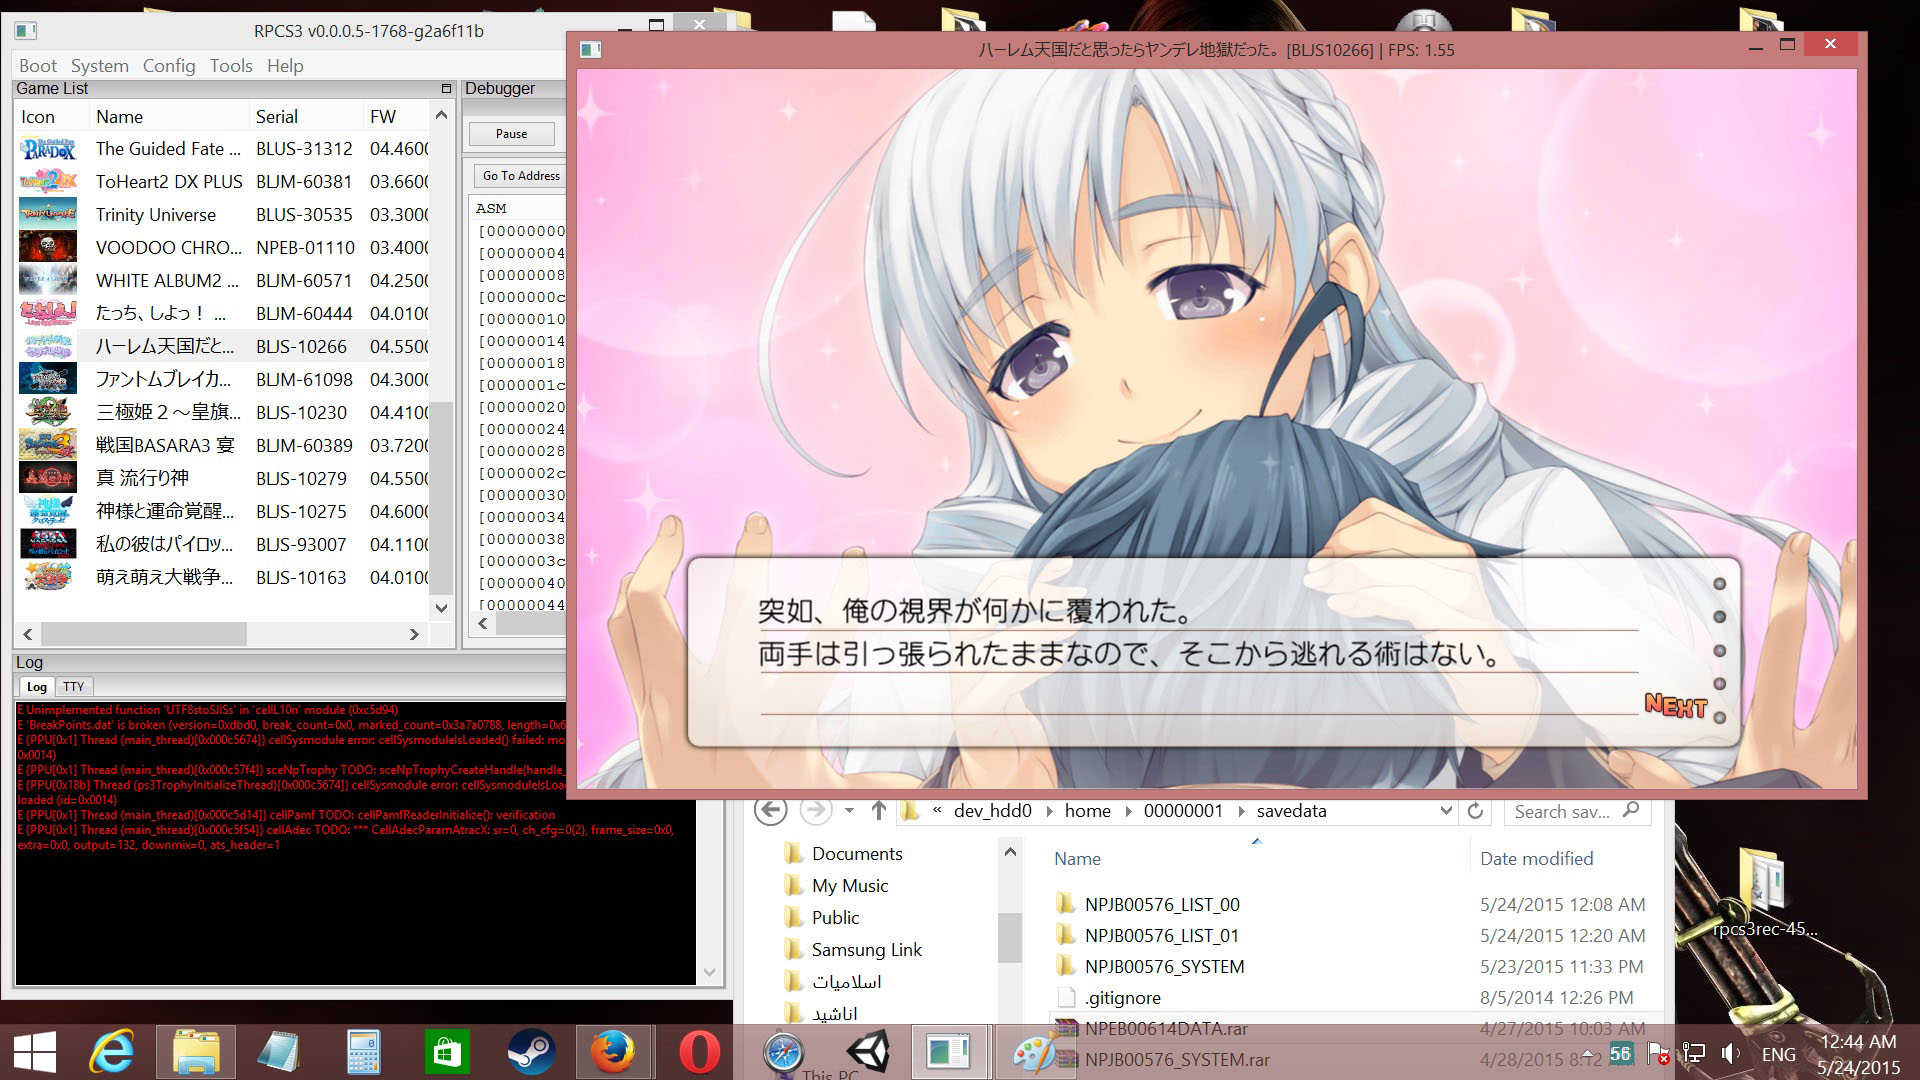1920x1080 pixels.
Task: Open the Tools menu
Action: coord(231,66)
